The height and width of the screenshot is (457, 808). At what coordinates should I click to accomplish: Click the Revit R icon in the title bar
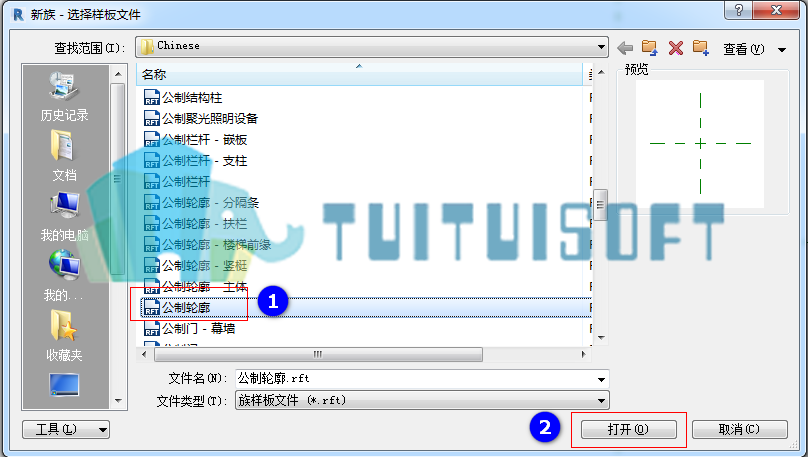[x=18, y=14]
